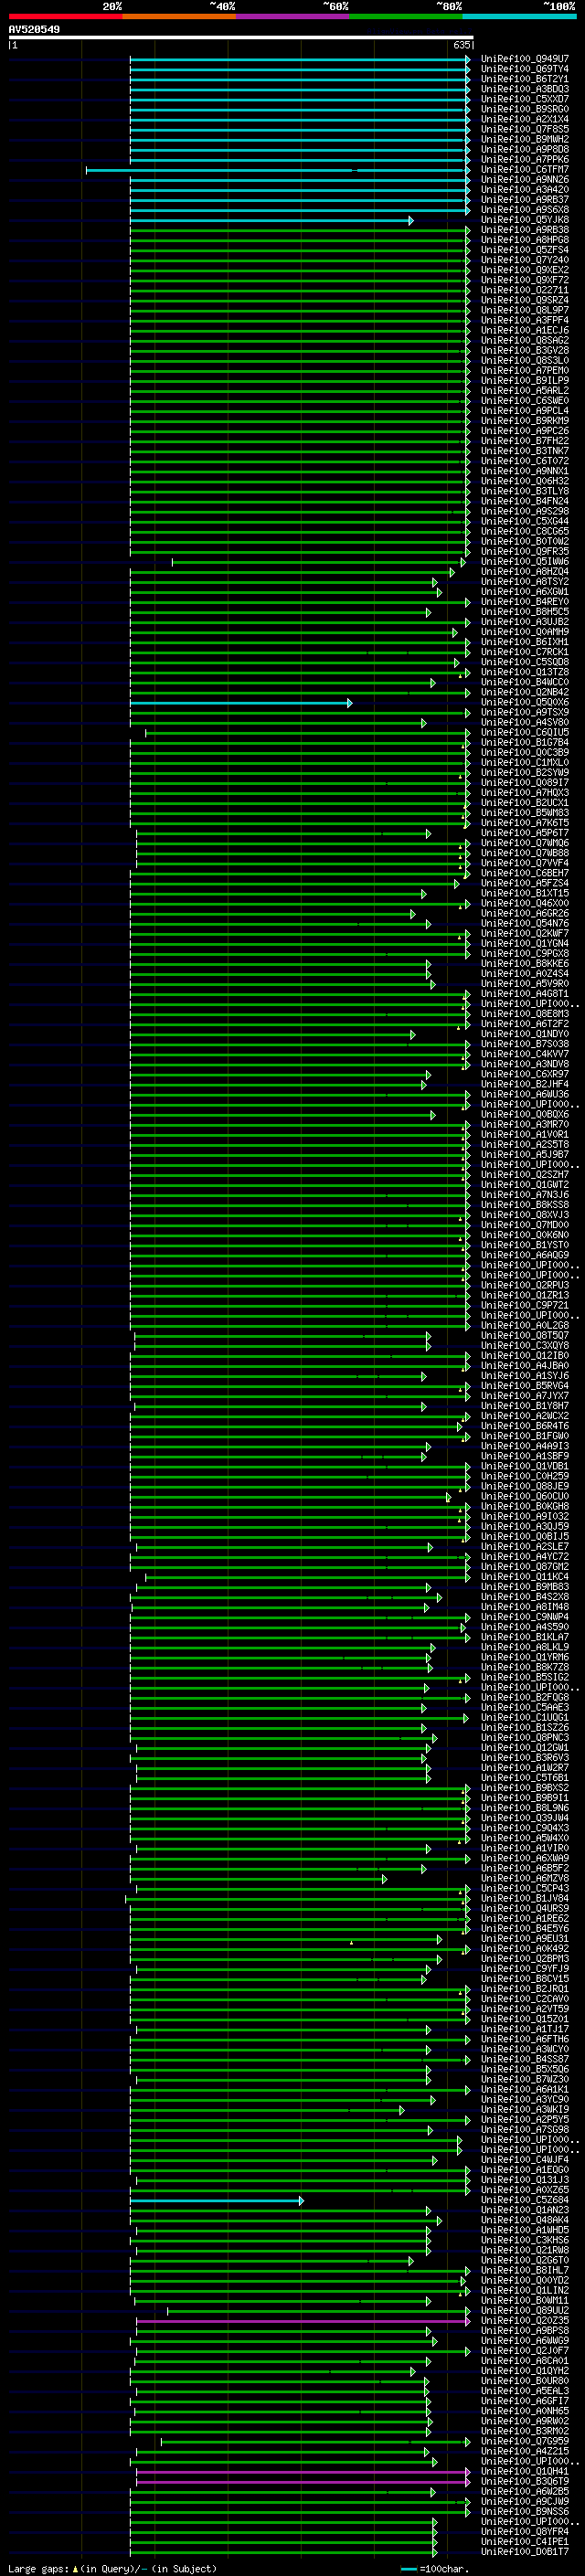The height and width of the screenshot is (2576, 585).
Task: Select label UniRef100_Q1NDY0
Action: pyautogui.click(x=525, y=1034)
